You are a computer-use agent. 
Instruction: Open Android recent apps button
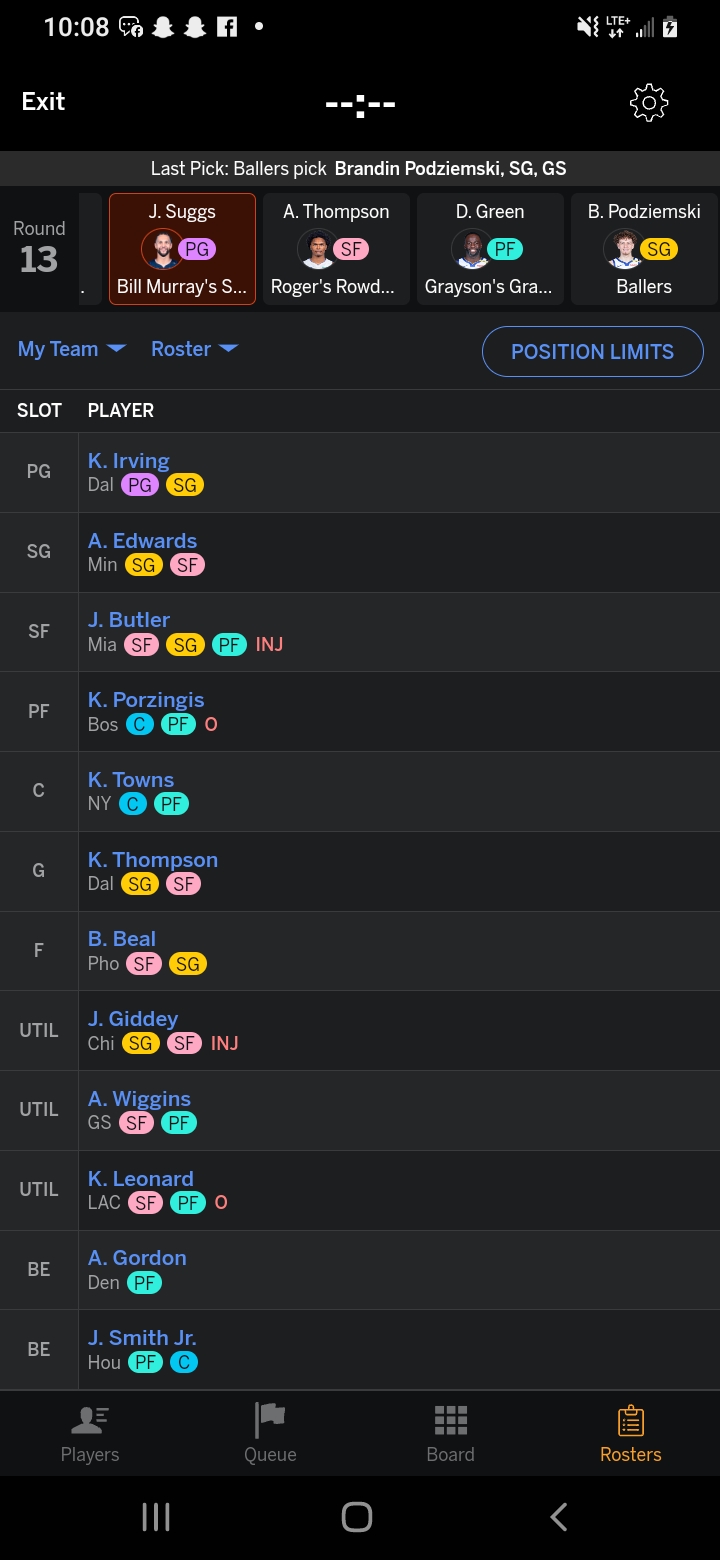pyautogui.click(x=156, y=1516)
